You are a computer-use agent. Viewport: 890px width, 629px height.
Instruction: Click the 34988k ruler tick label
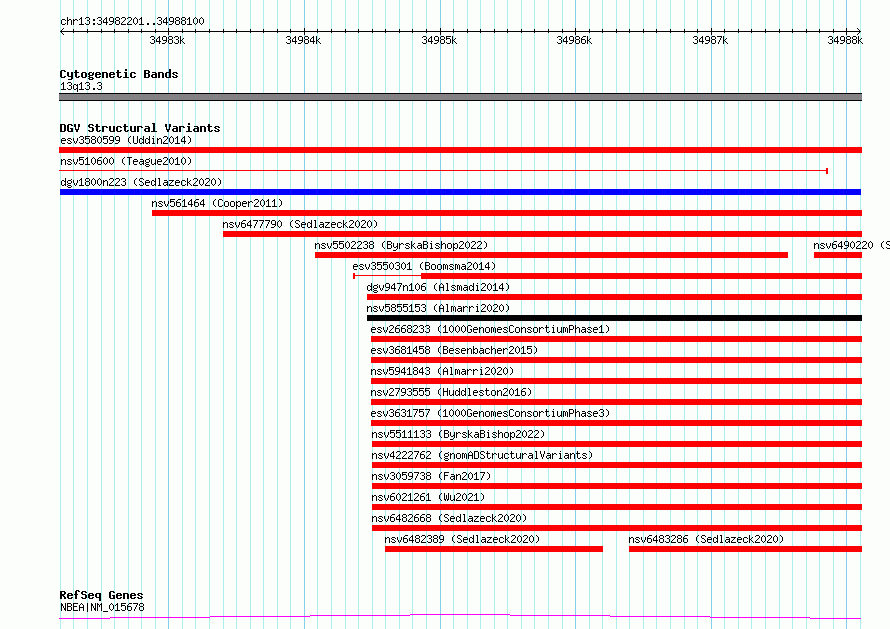pyautogui.click(x=845, y=40)
